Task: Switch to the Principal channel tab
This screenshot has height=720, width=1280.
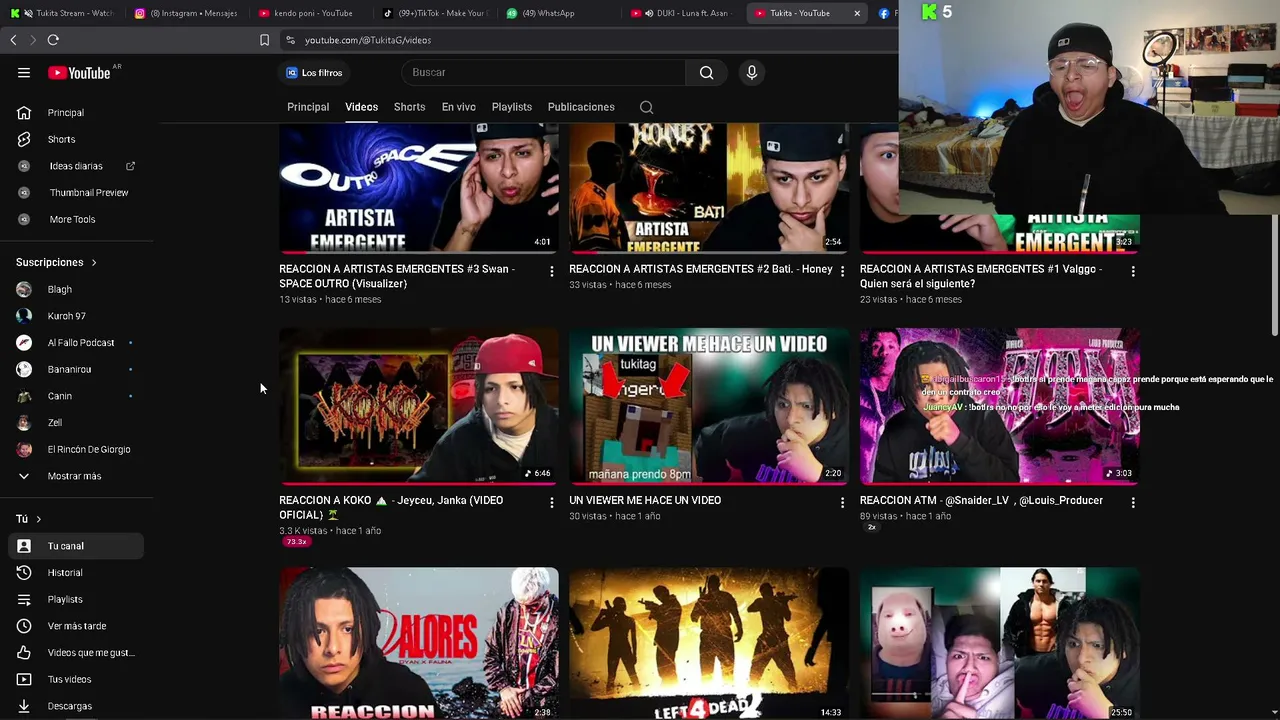Action: (308, 107)
